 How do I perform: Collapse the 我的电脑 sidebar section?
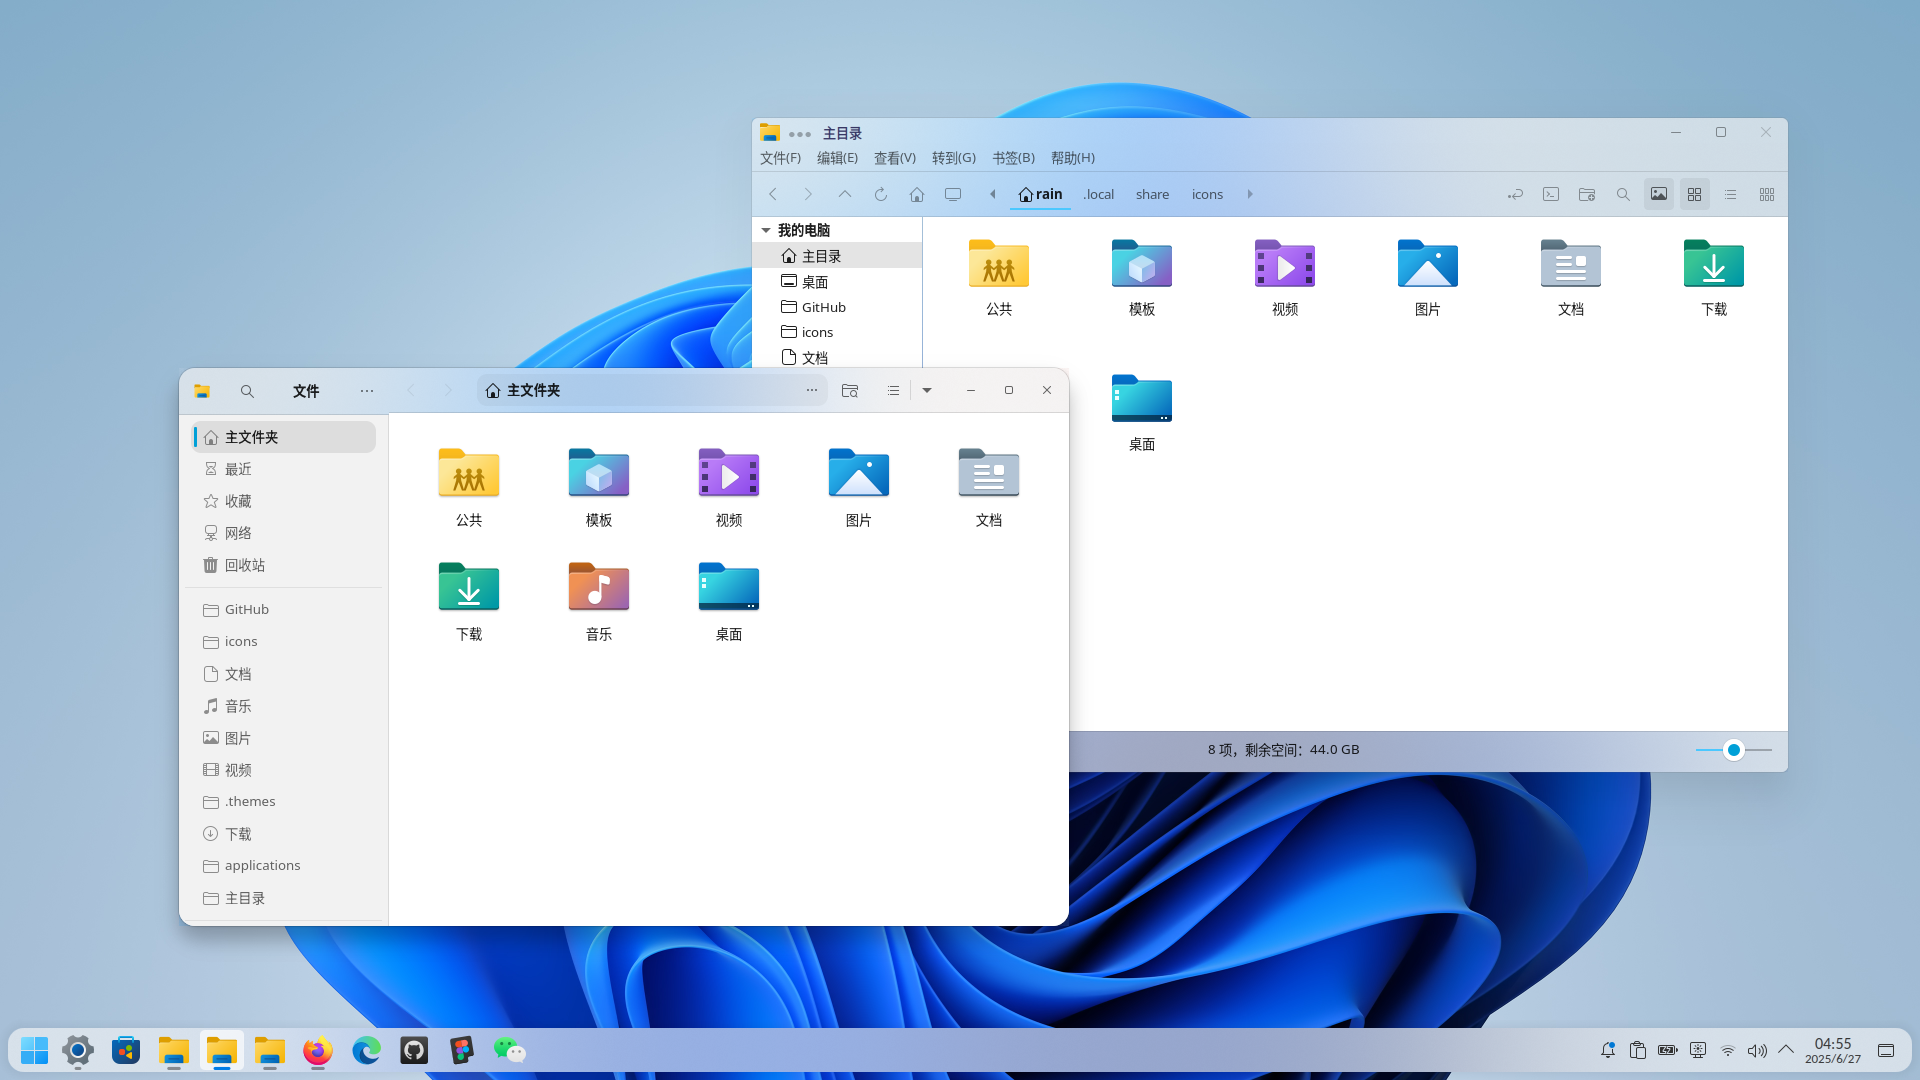click(x=766, y=230)
